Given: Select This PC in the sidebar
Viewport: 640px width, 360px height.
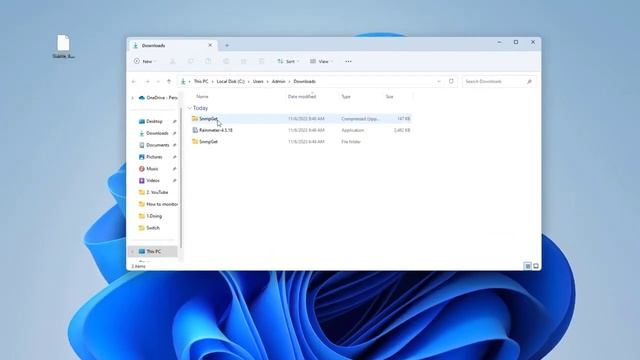Looking at the screenshot, I should [x=153, y=251].
